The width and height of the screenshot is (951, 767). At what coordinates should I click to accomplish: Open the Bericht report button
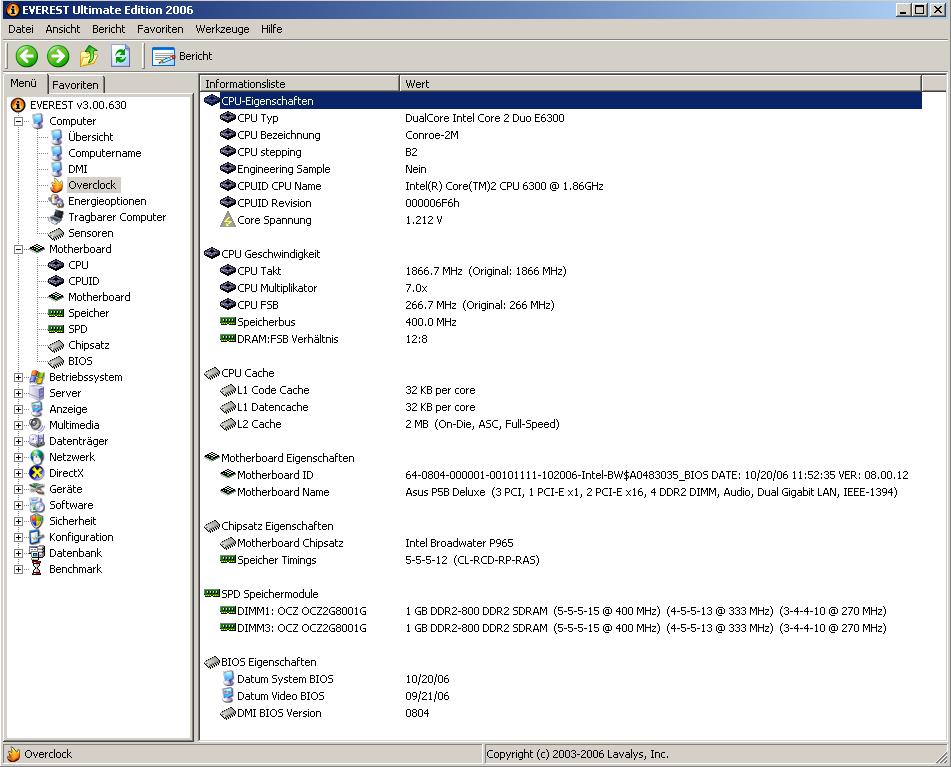click(182, 56)
